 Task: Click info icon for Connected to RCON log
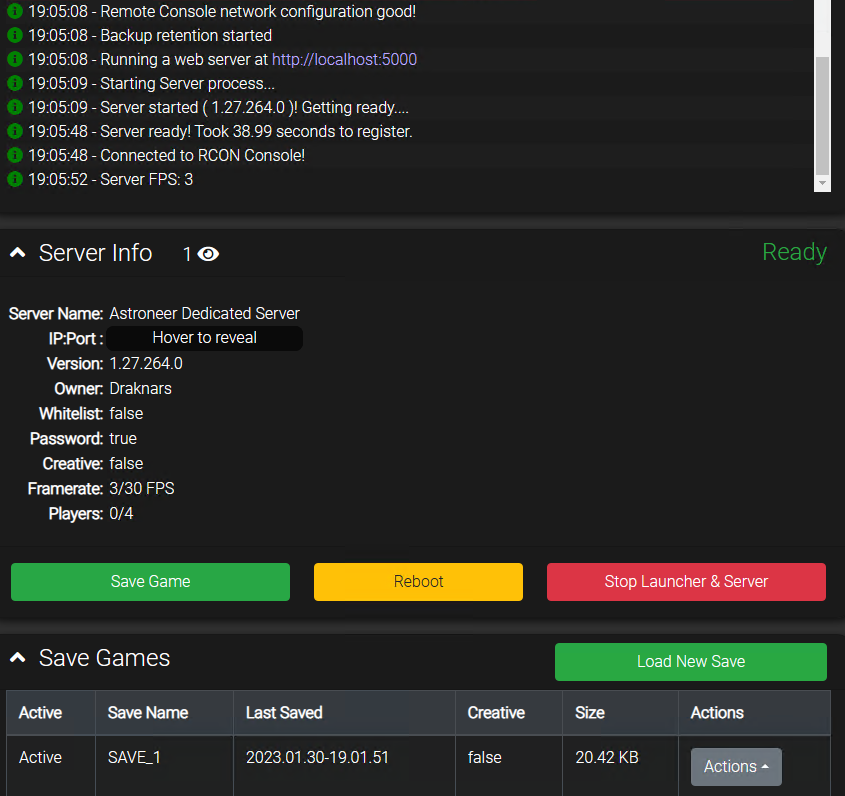pyautogui.click(x=15, y=155)
